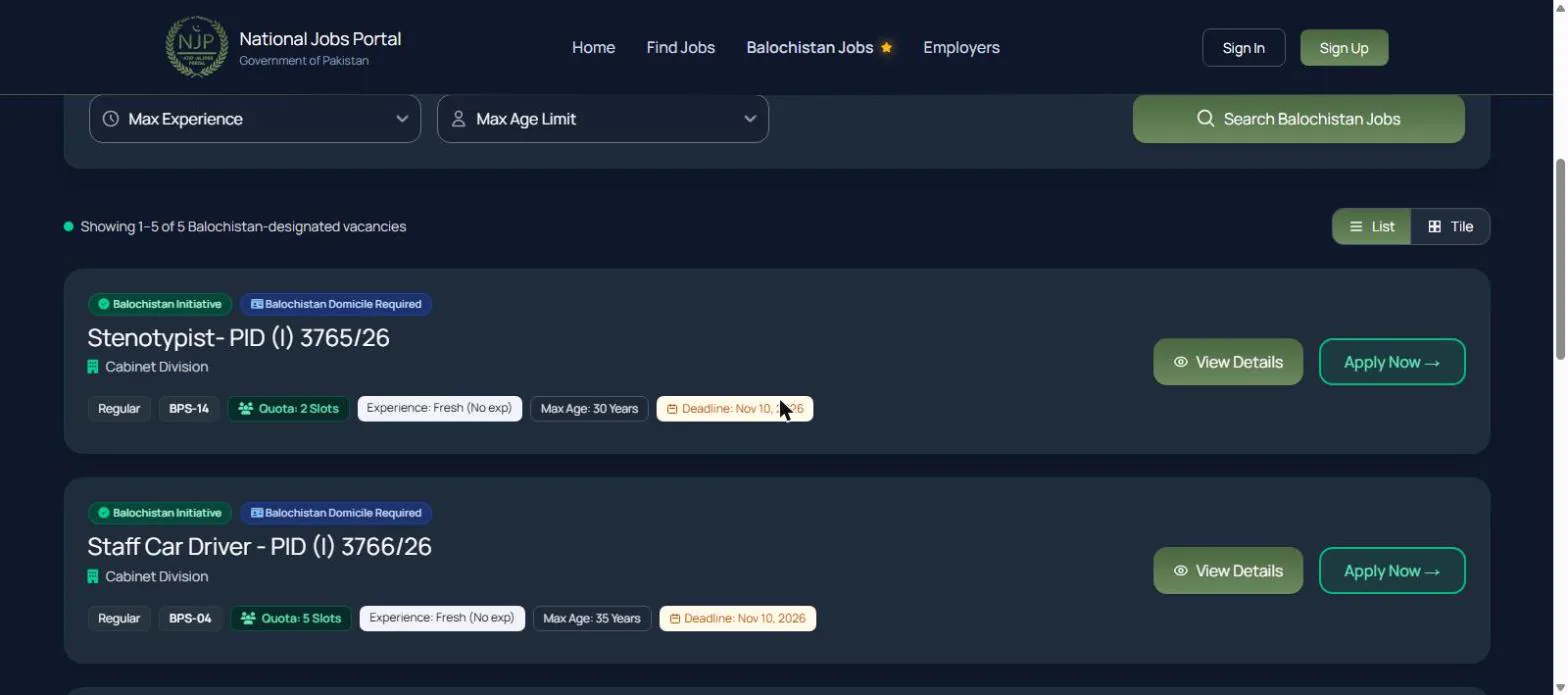Viewport: 1568px width, 695px height.
Task: Switch to Tile view
Action: 1450,227
